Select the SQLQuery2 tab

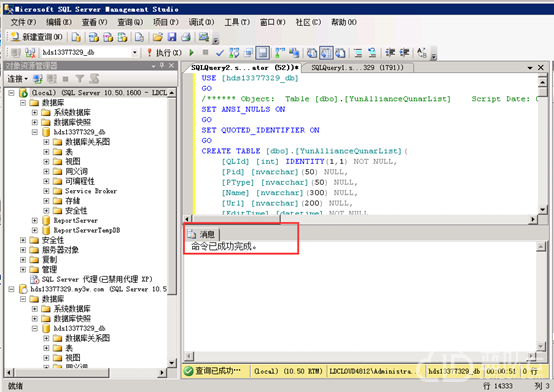click(x=244, y=68)
